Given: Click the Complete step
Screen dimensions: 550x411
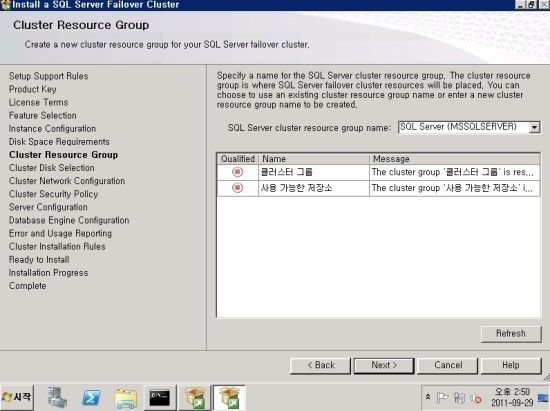Looking at the screenshot, I should [27, 286].
